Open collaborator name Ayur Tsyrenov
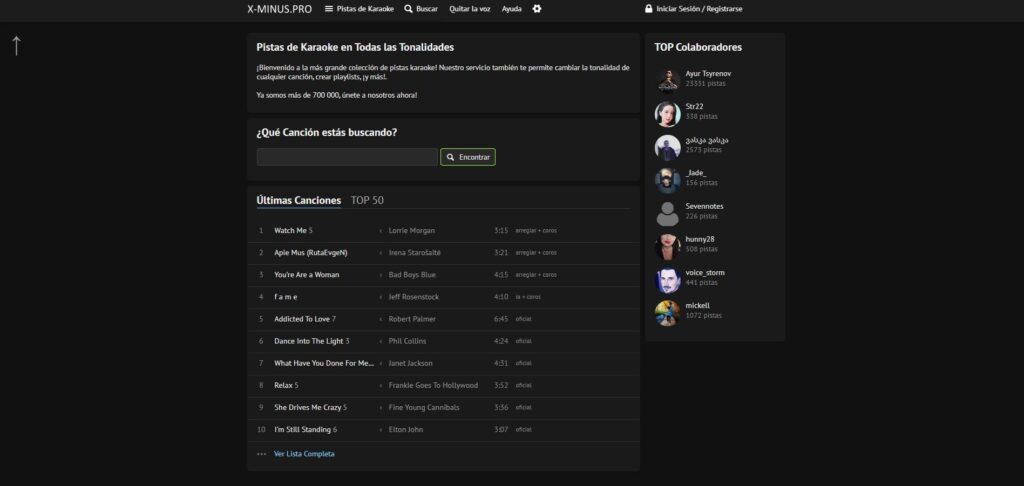This screenshot has height=486, width=1024. click(709, 74)
